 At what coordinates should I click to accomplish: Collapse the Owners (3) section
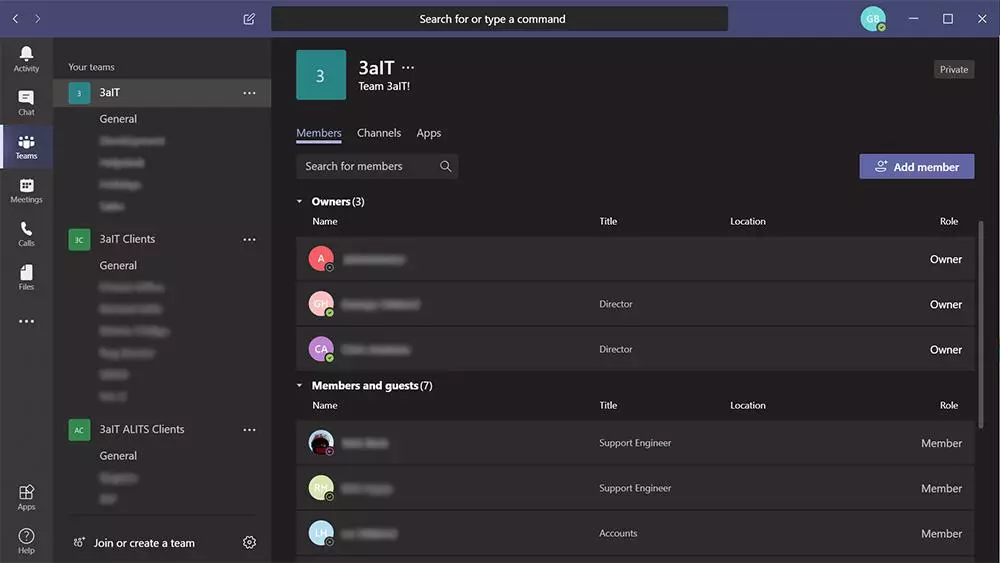(299, 201)
